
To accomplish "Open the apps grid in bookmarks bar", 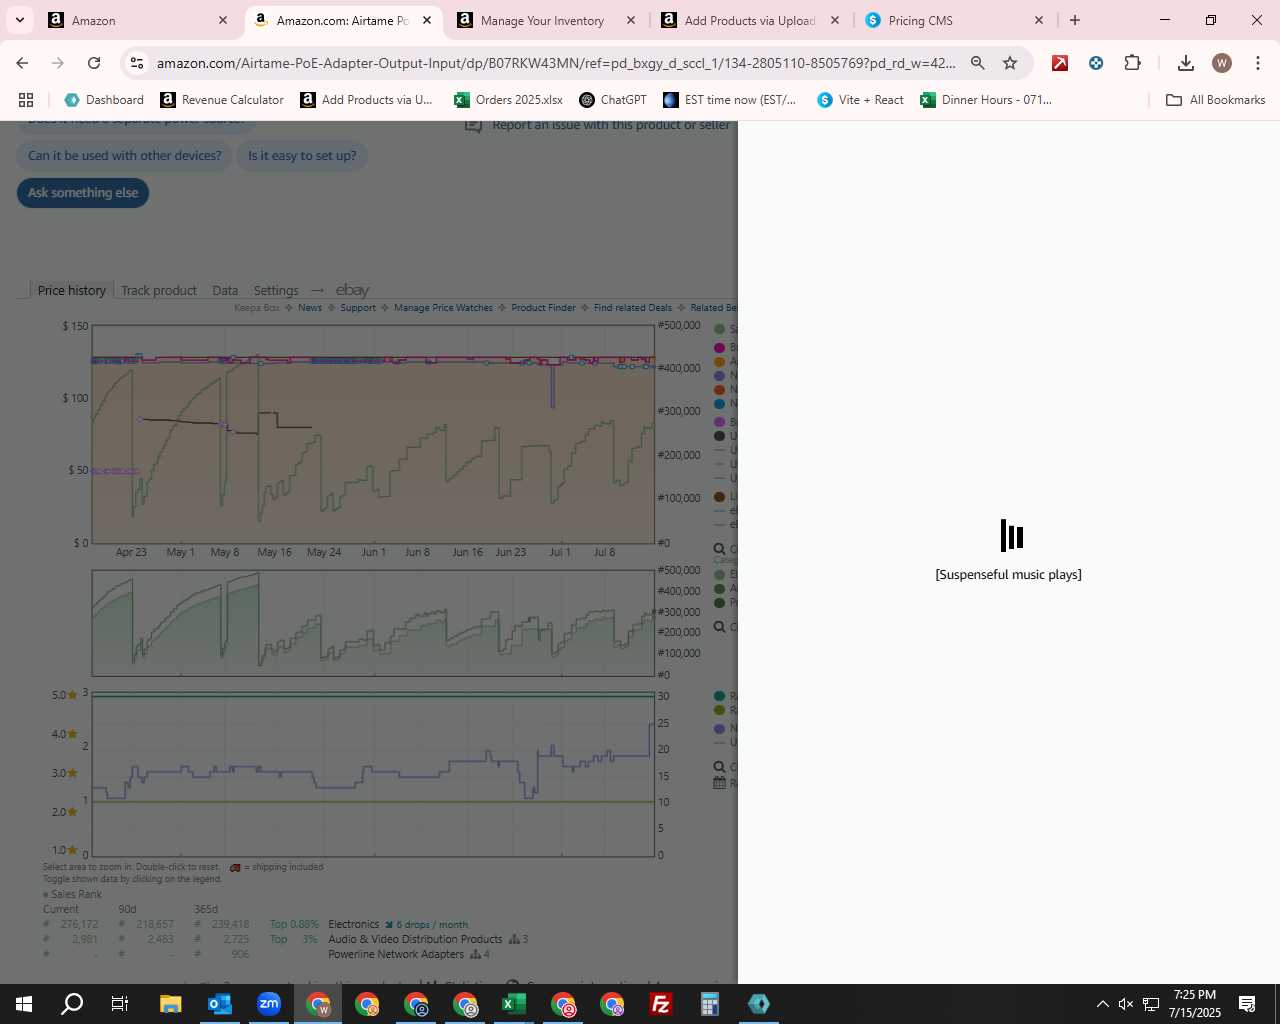I will click(26, 100).
